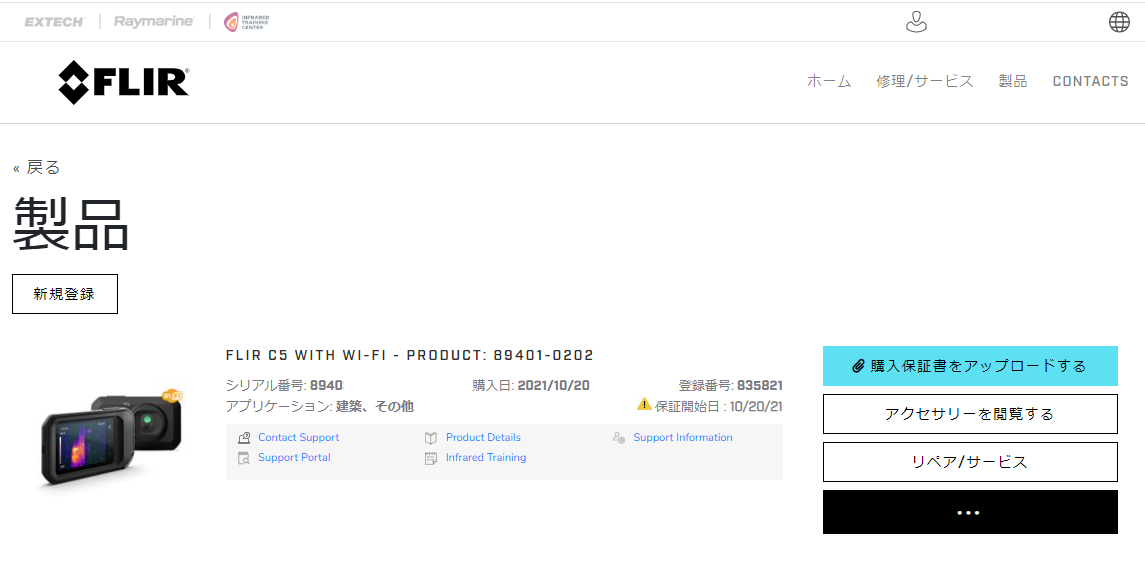This screenshot has width=1145, height=561.
Task: Go to ホーム menu item
Action: tap(829, 81)
